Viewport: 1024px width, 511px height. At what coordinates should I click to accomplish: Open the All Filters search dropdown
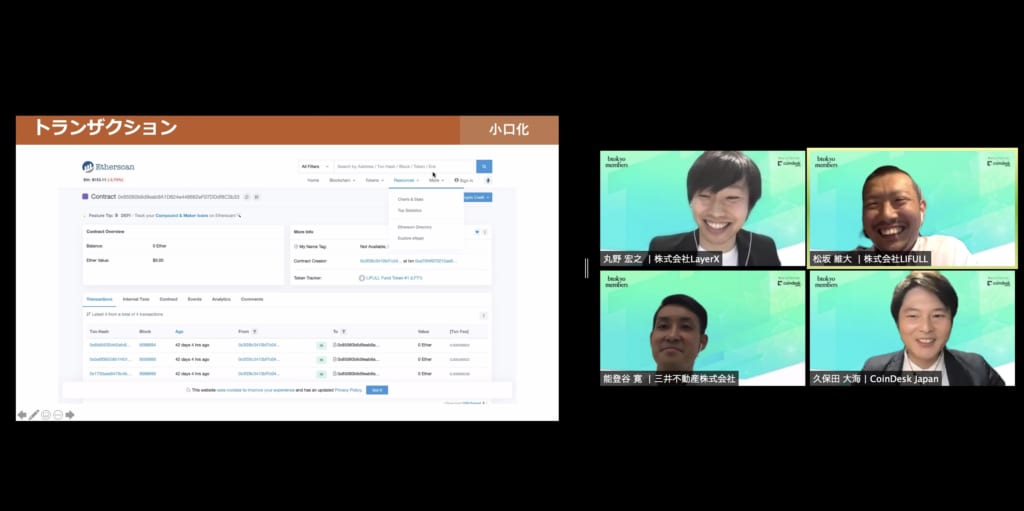316,167
